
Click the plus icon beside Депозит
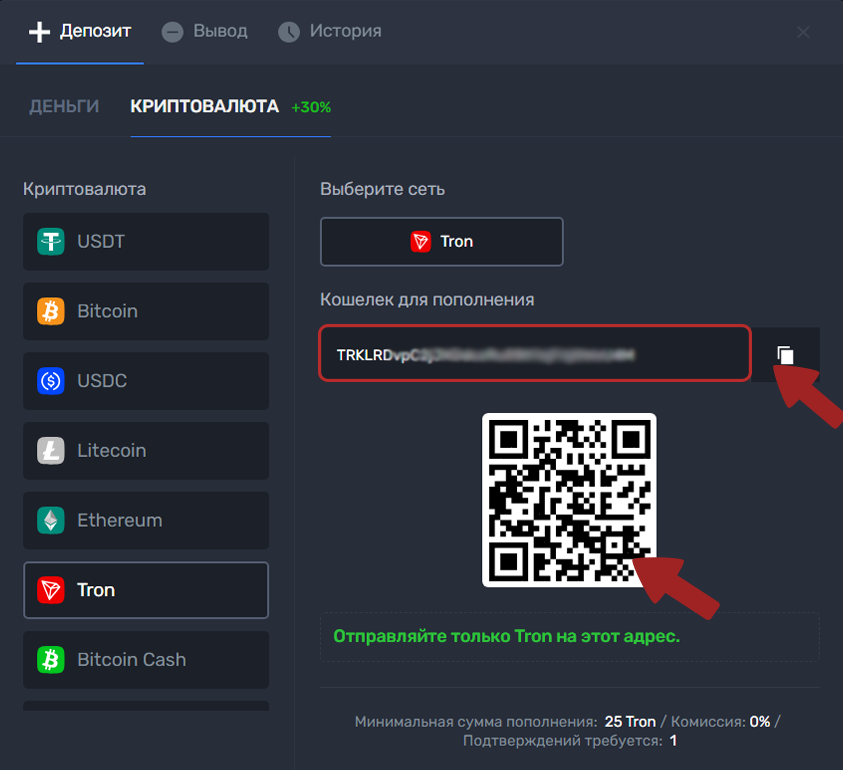39,32
